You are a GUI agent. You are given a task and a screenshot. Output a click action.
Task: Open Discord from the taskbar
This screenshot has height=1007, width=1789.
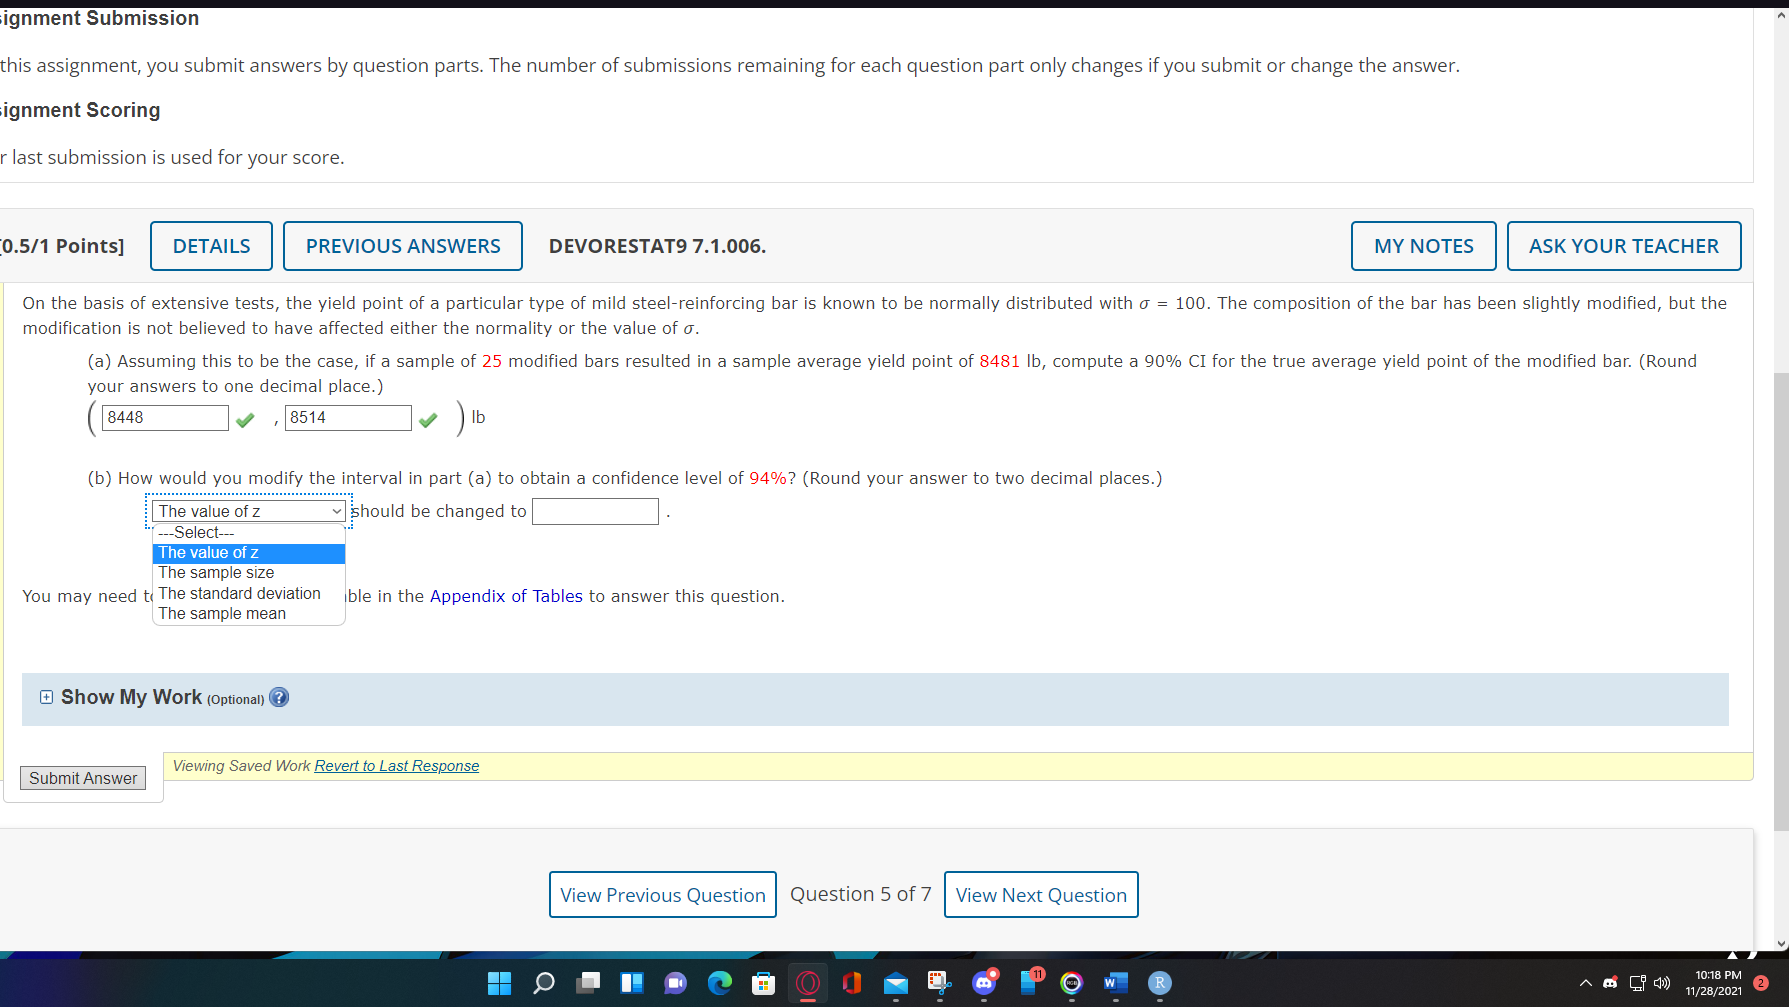984,983
